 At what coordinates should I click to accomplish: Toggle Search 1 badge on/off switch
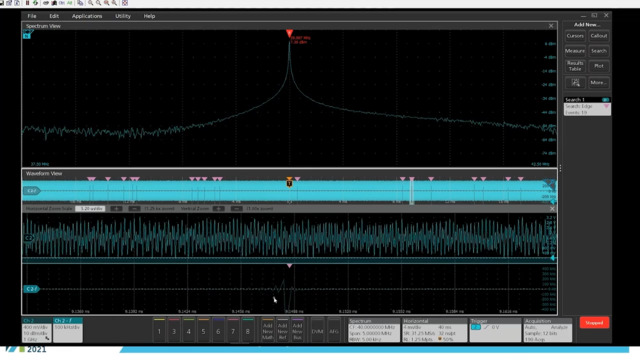point(605,100)
